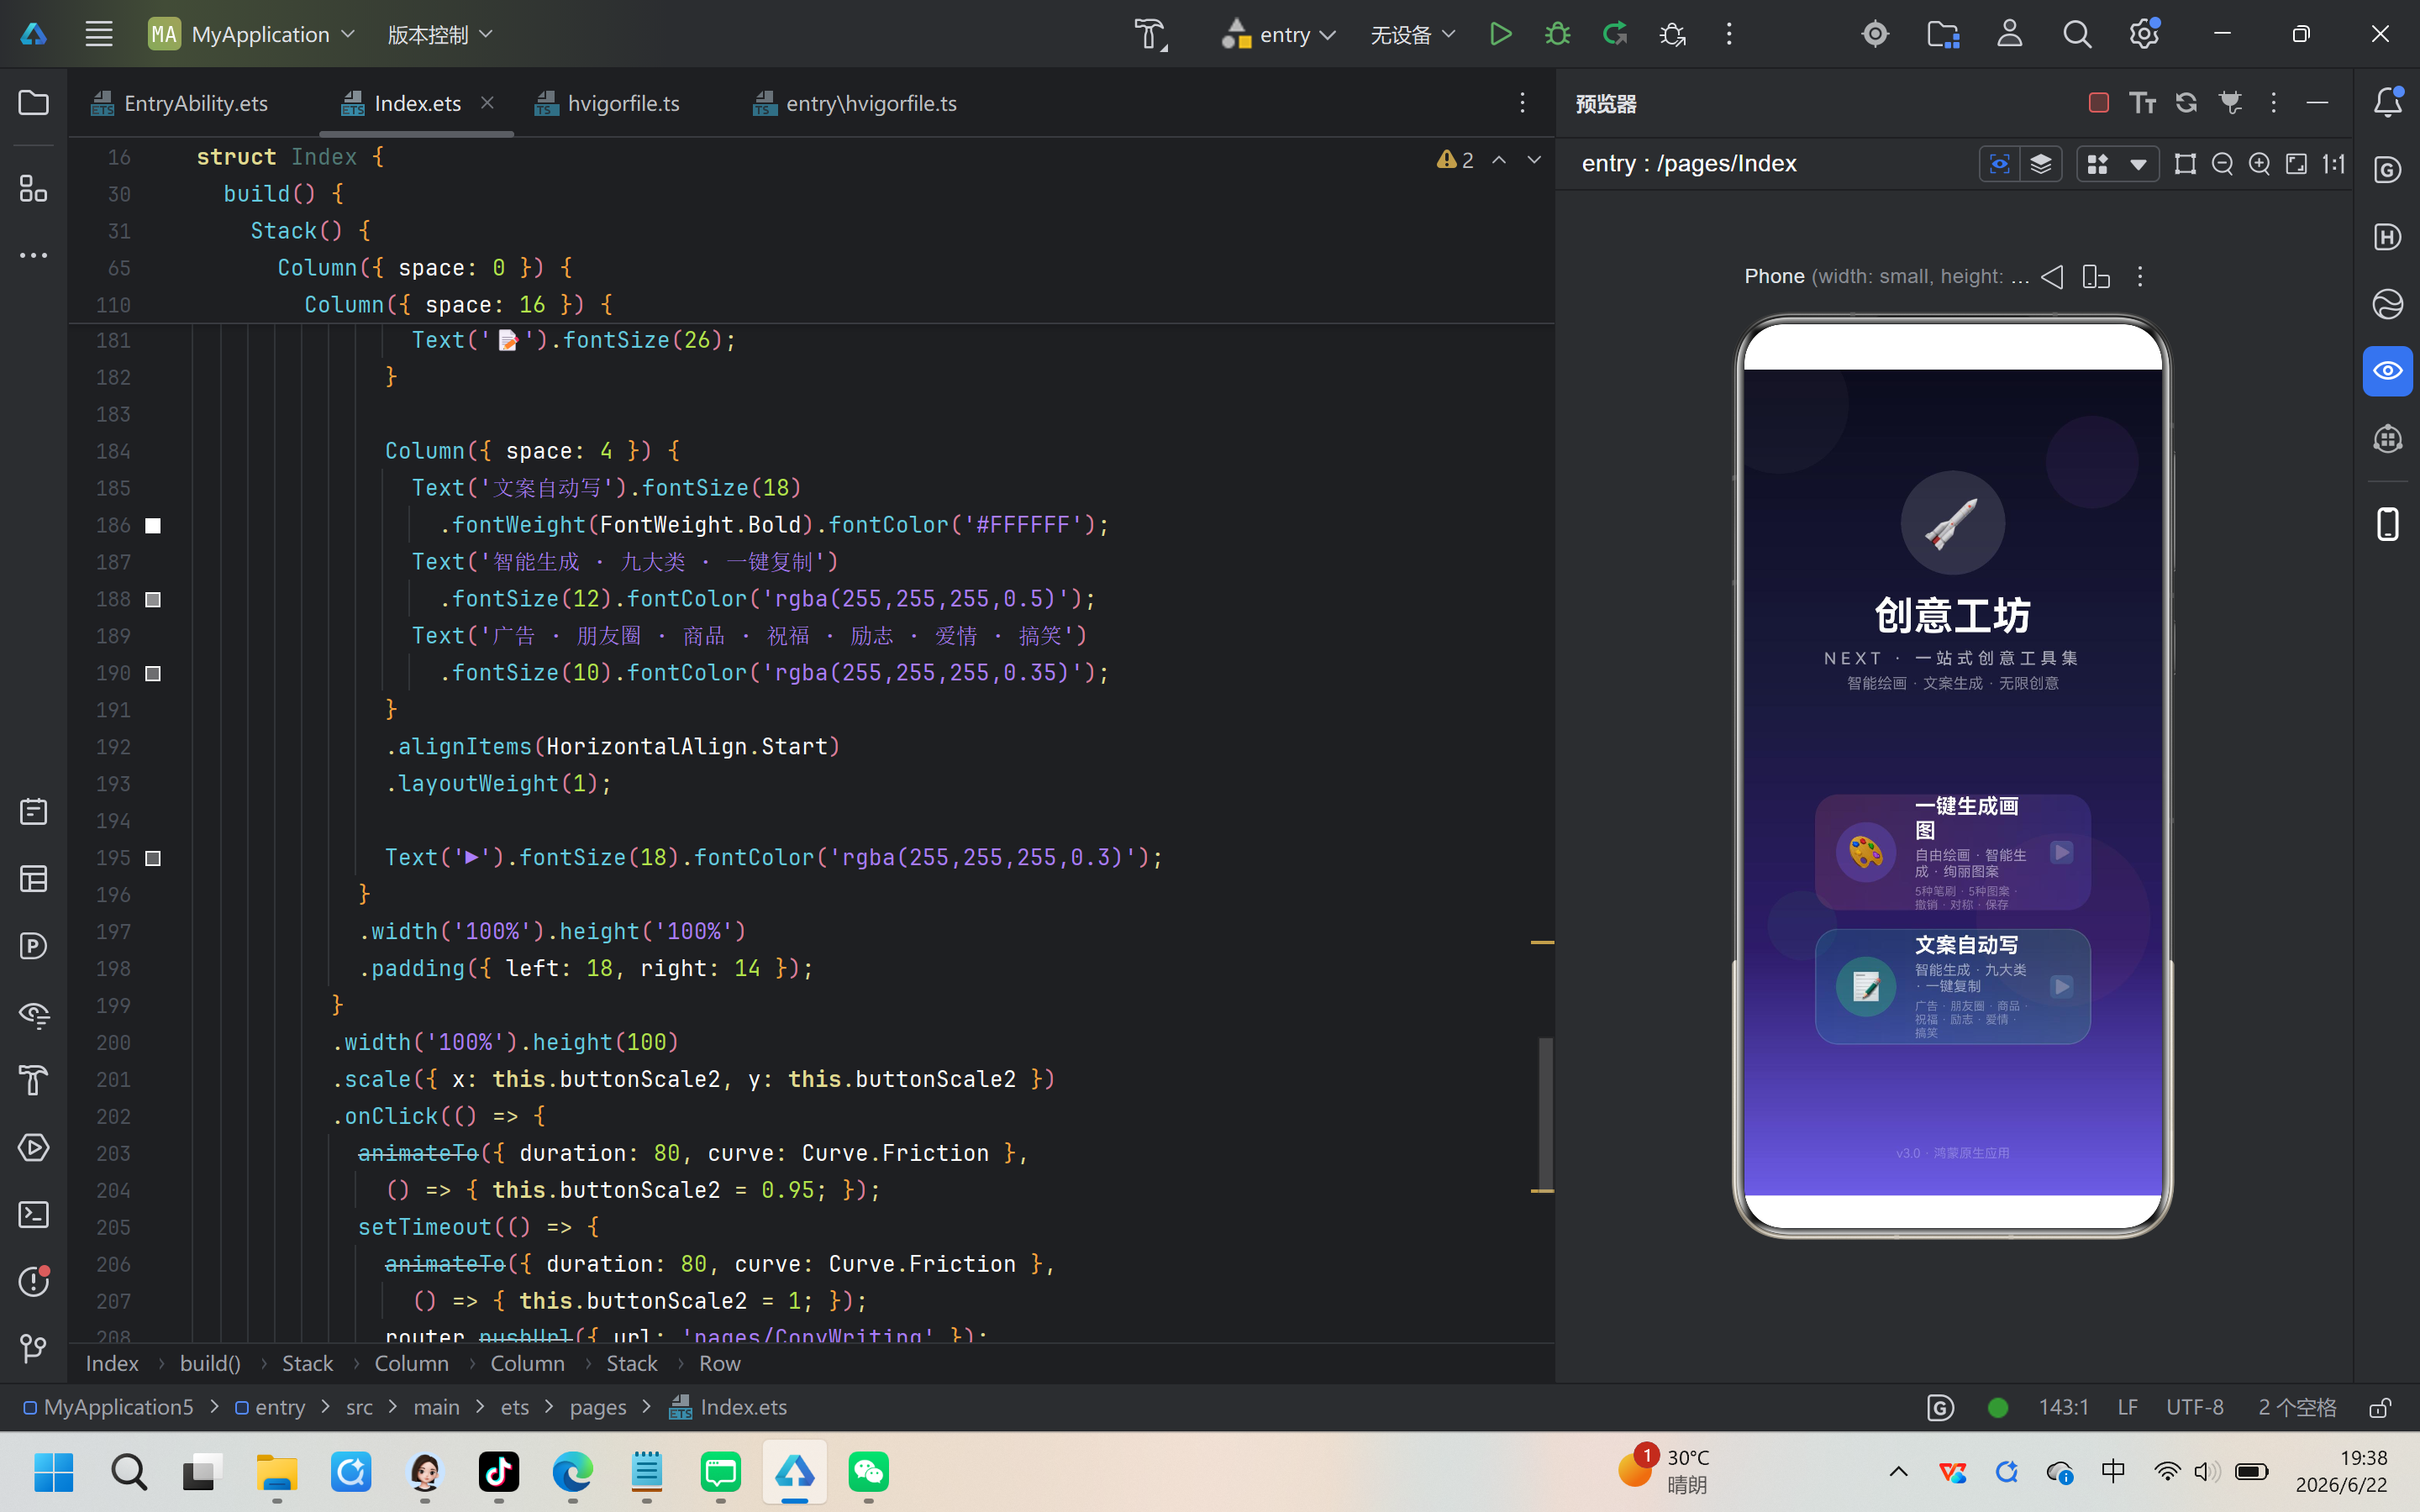Open the Notifications bell panel
Screen dimensions: 2420x1512
pos(2388,101)
